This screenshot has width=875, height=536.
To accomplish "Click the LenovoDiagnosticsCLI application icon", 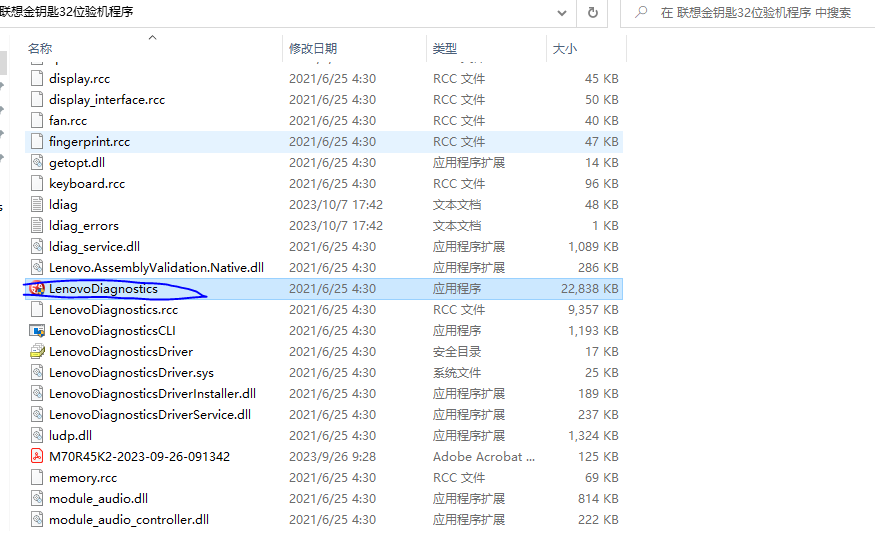I will click(x=37, y=331).
